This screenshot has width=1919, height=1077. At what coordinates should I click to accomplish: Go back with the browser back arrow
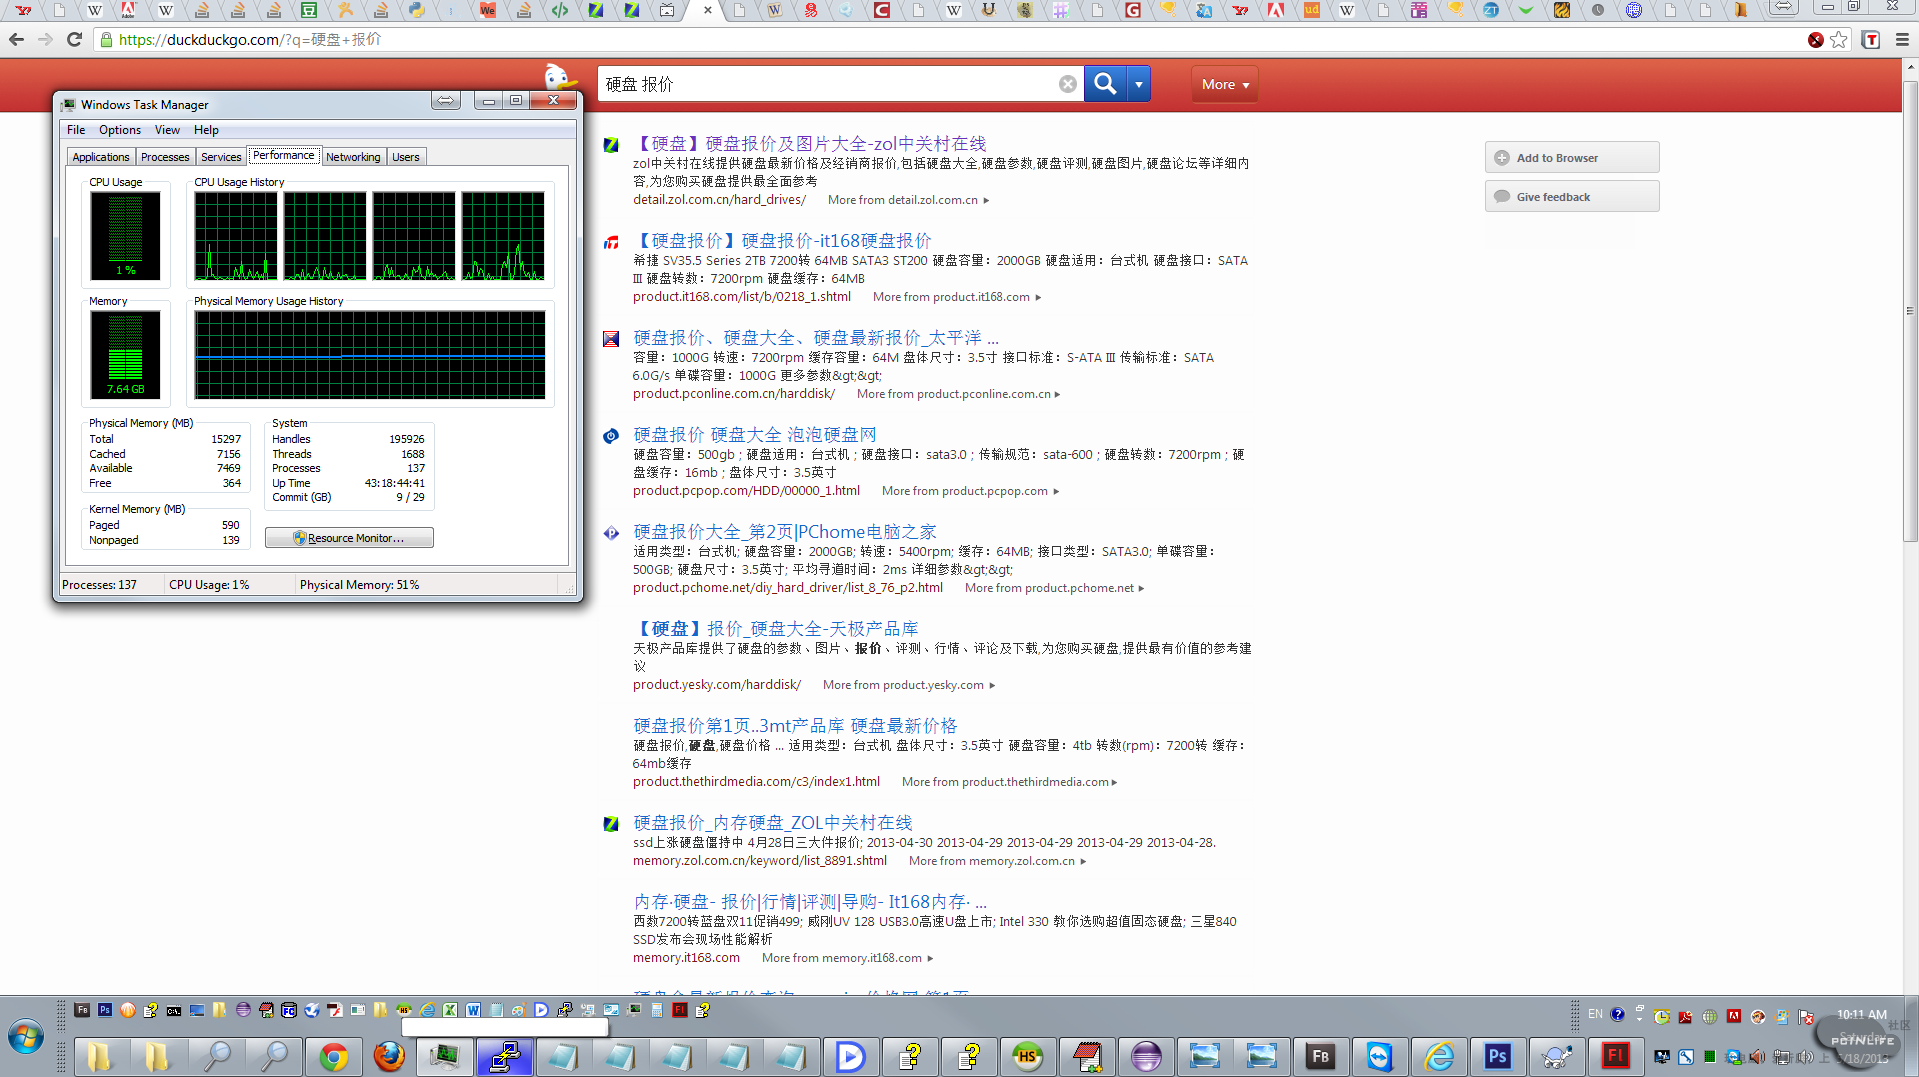16,39
